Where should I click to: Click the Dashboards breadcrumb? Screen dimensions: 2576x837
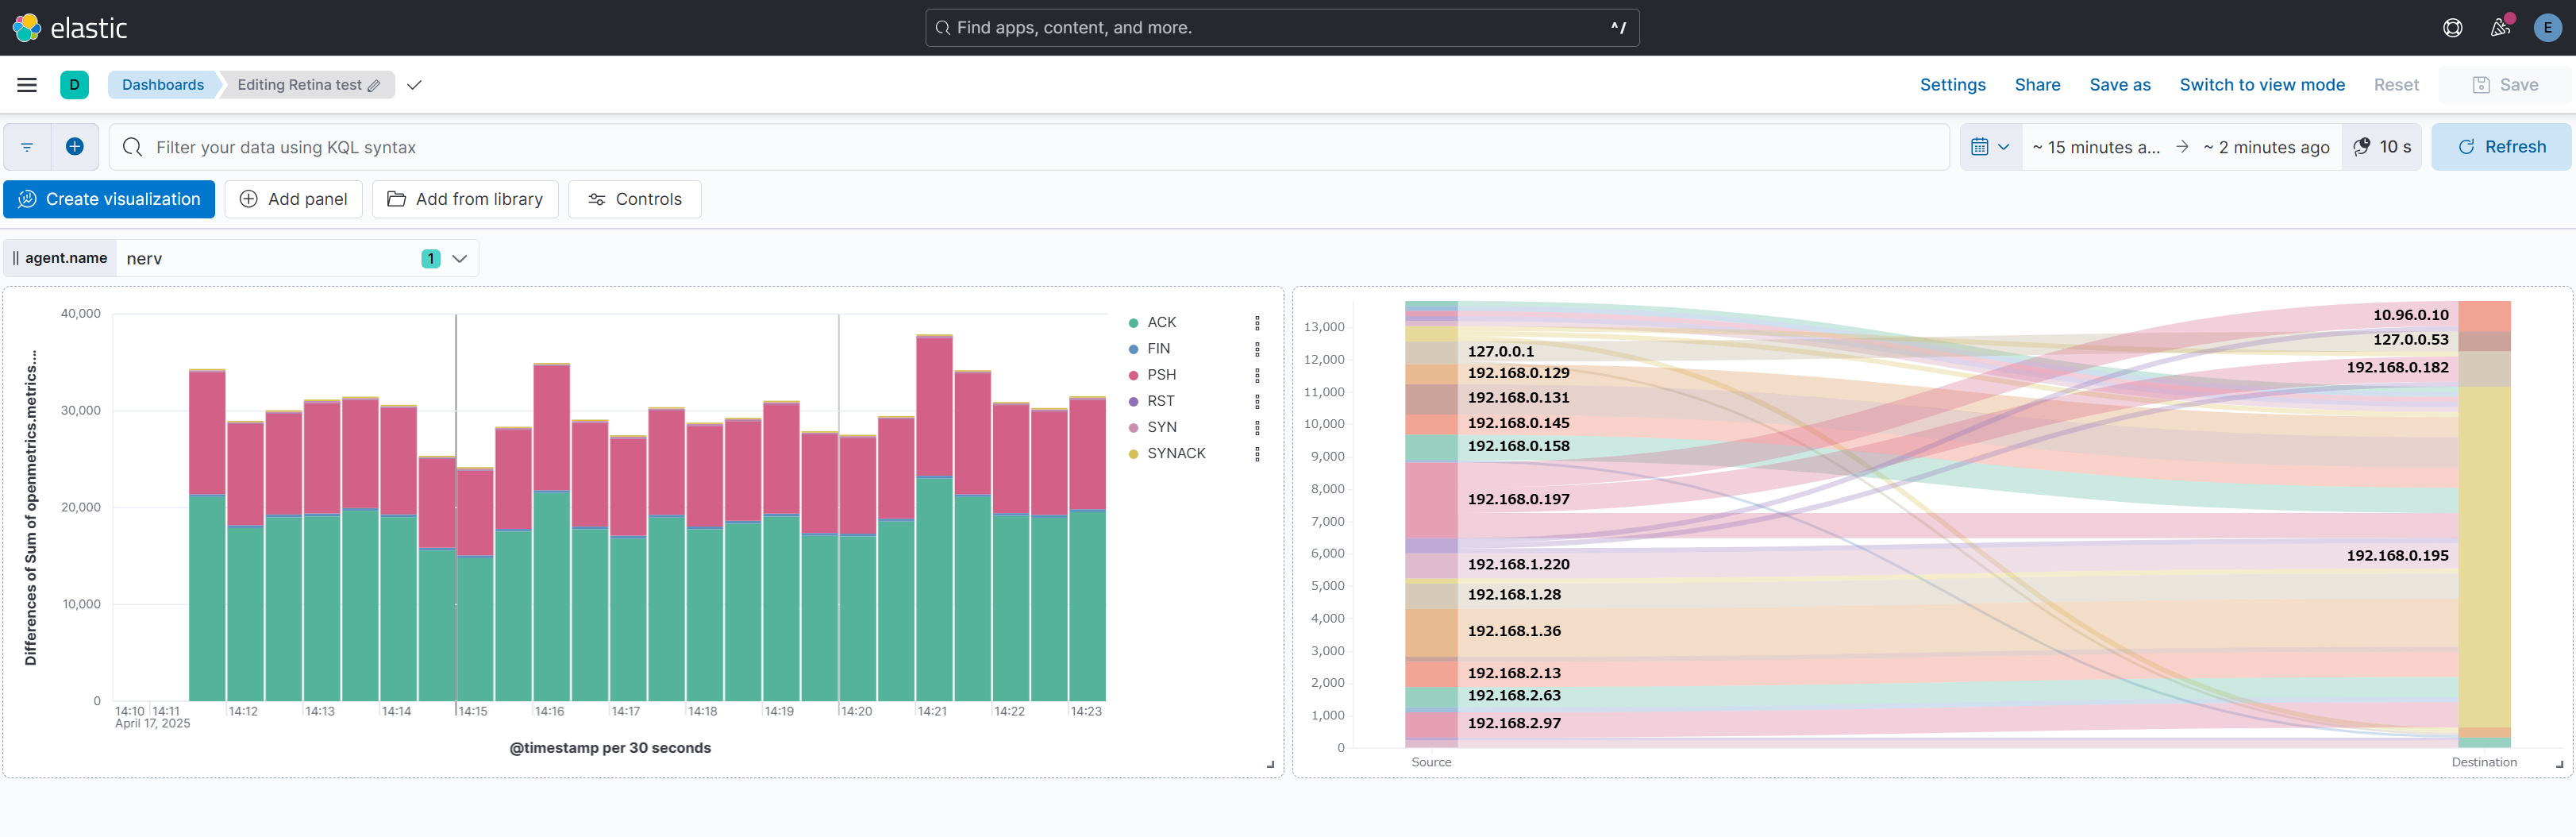click(163, 85)
